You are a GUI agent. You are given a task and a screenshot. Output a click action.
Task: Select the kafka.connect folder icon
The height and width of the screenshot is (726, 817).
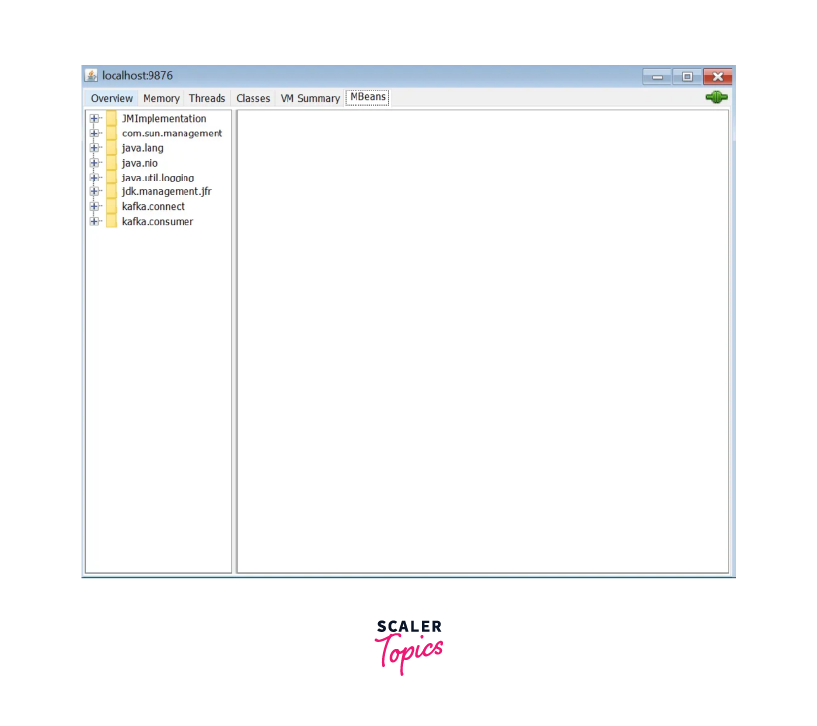click(x=112, y=206)
